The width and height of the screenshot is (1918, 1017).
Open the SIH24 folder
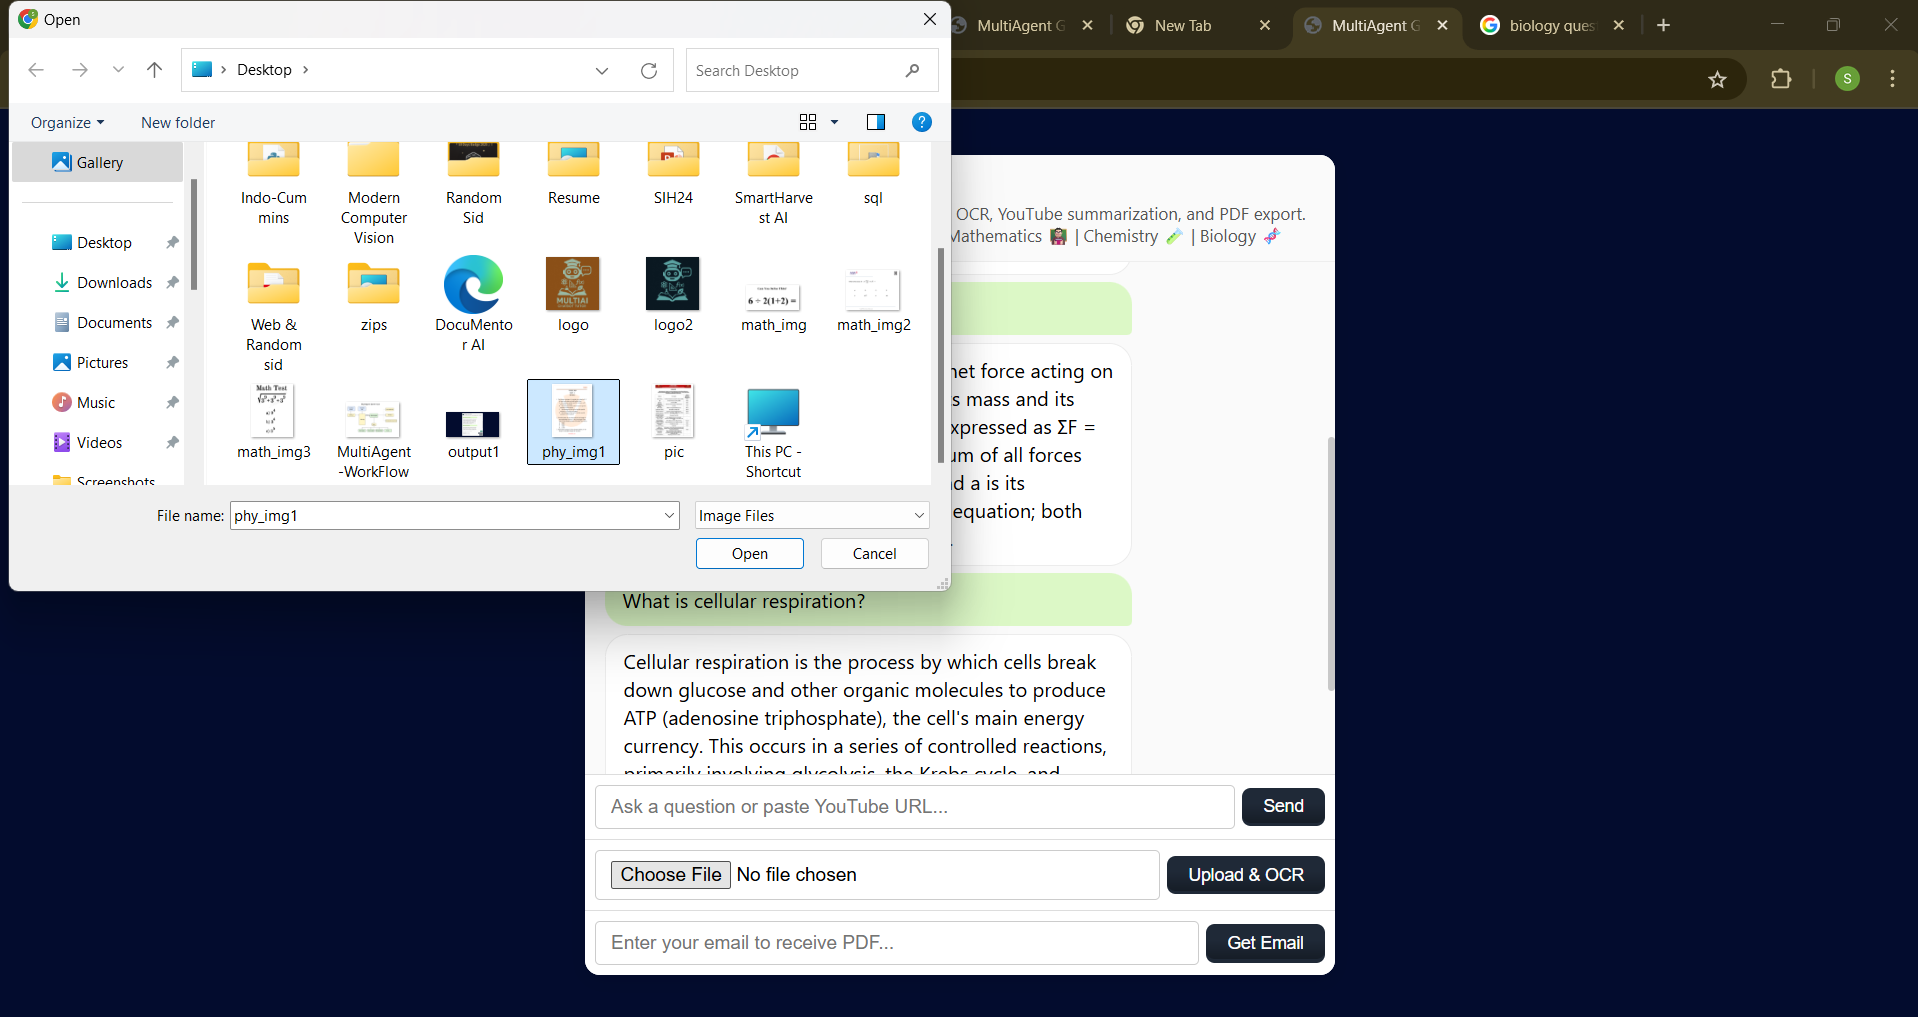(673, 175)
